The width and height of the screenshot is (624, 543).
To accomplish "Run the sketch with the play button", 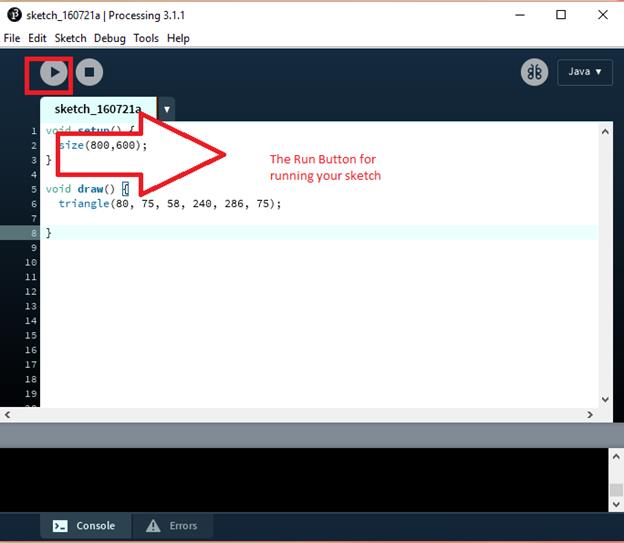I will (x=54, y=72).
